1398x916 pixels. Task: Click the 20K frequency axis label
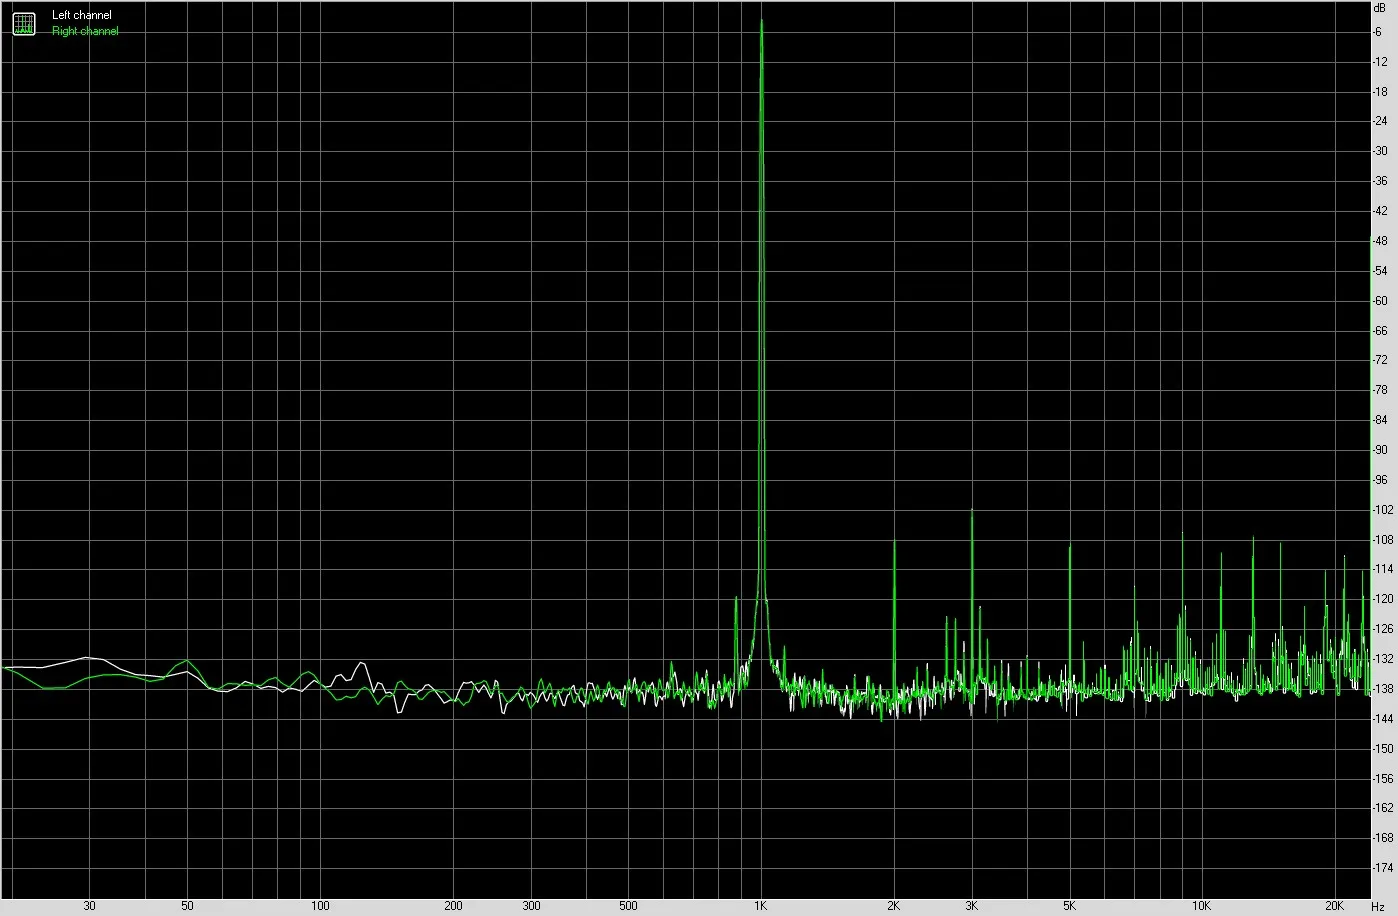[x=1335, y=907]
